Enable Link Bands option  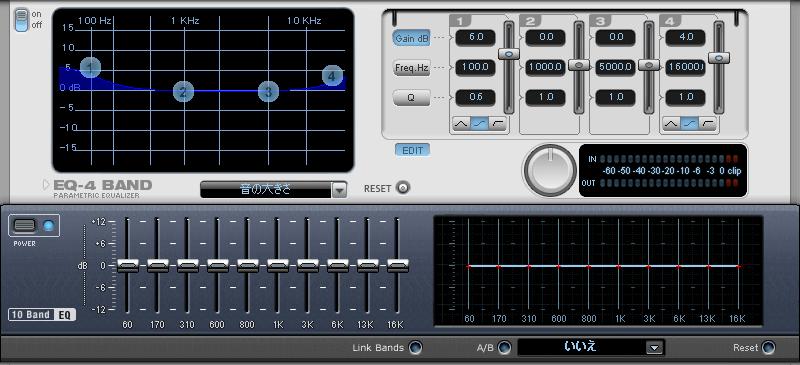click(415, 348)
